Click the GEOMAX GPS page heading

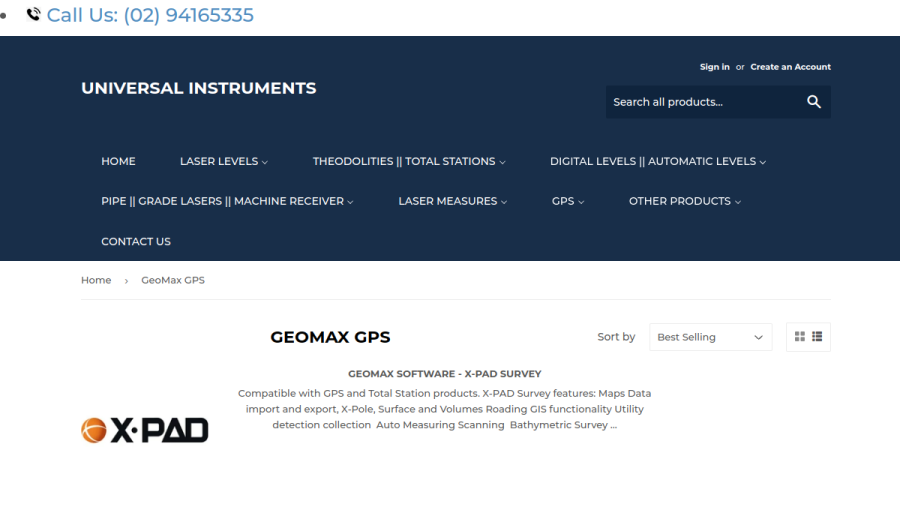(330, 337)
